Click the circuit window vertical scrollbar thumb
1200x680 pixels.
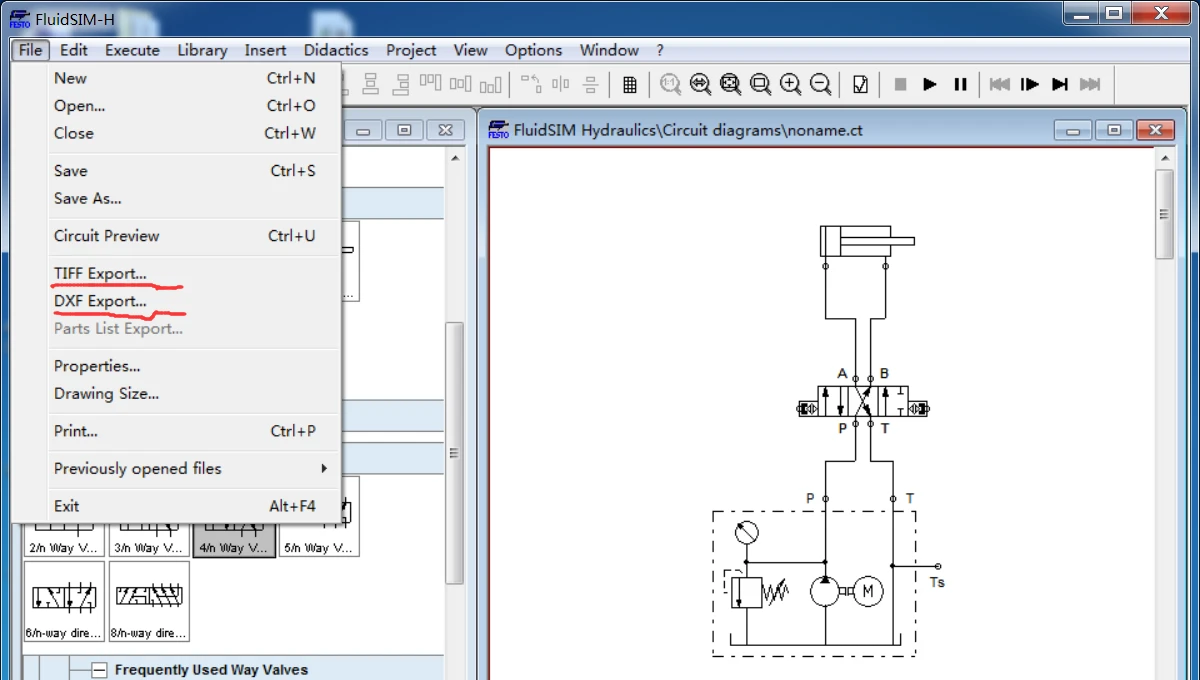(1164, 214)
